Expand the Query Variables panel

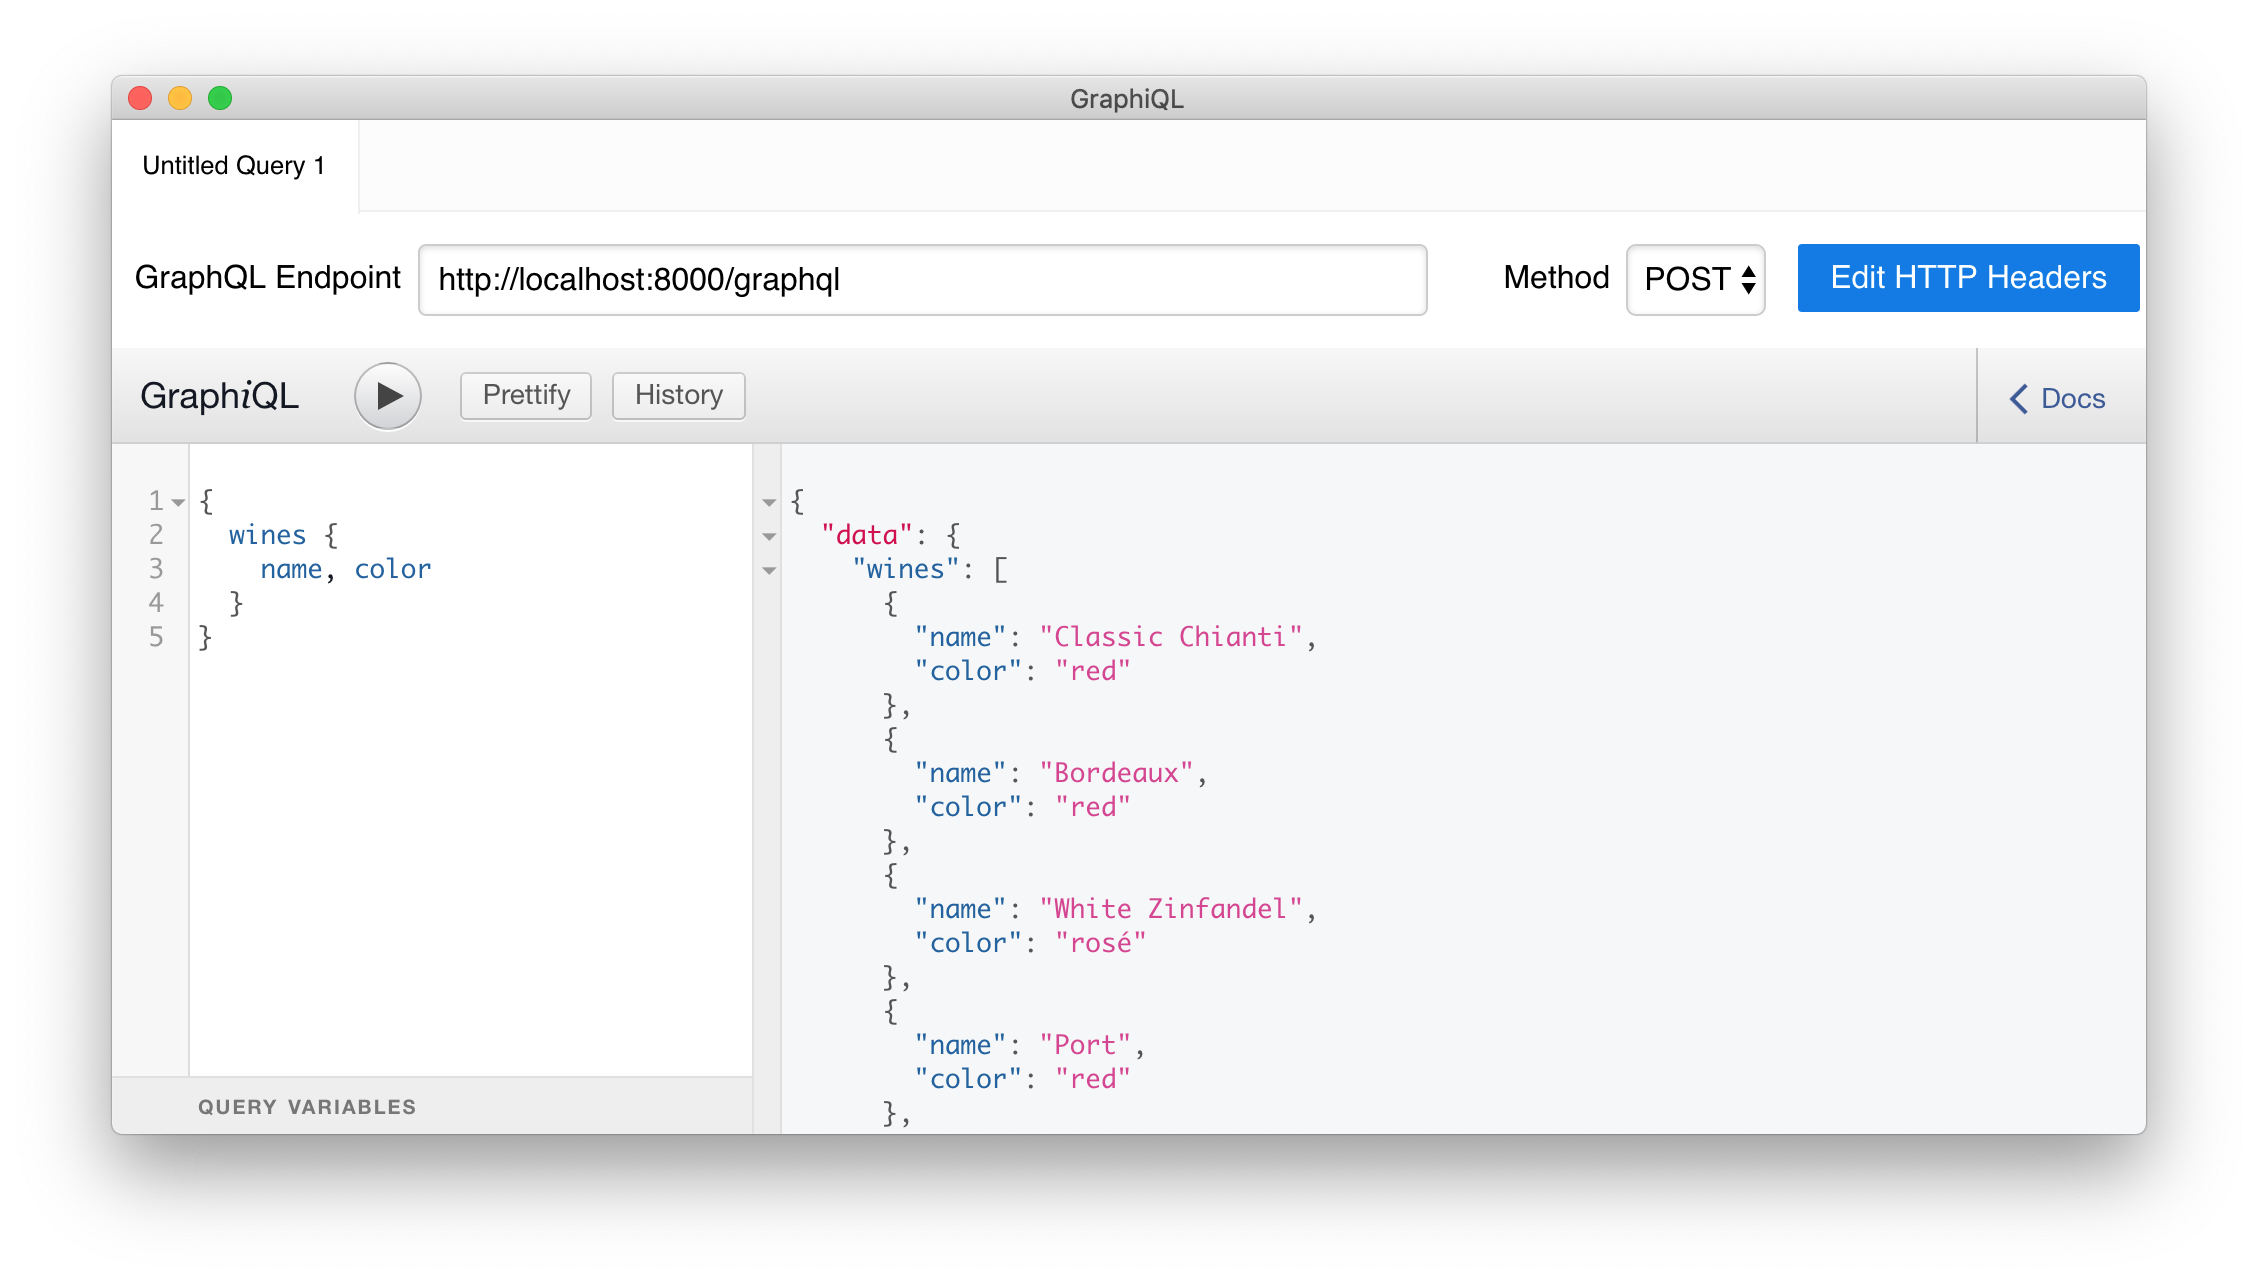pos(306,1107)
